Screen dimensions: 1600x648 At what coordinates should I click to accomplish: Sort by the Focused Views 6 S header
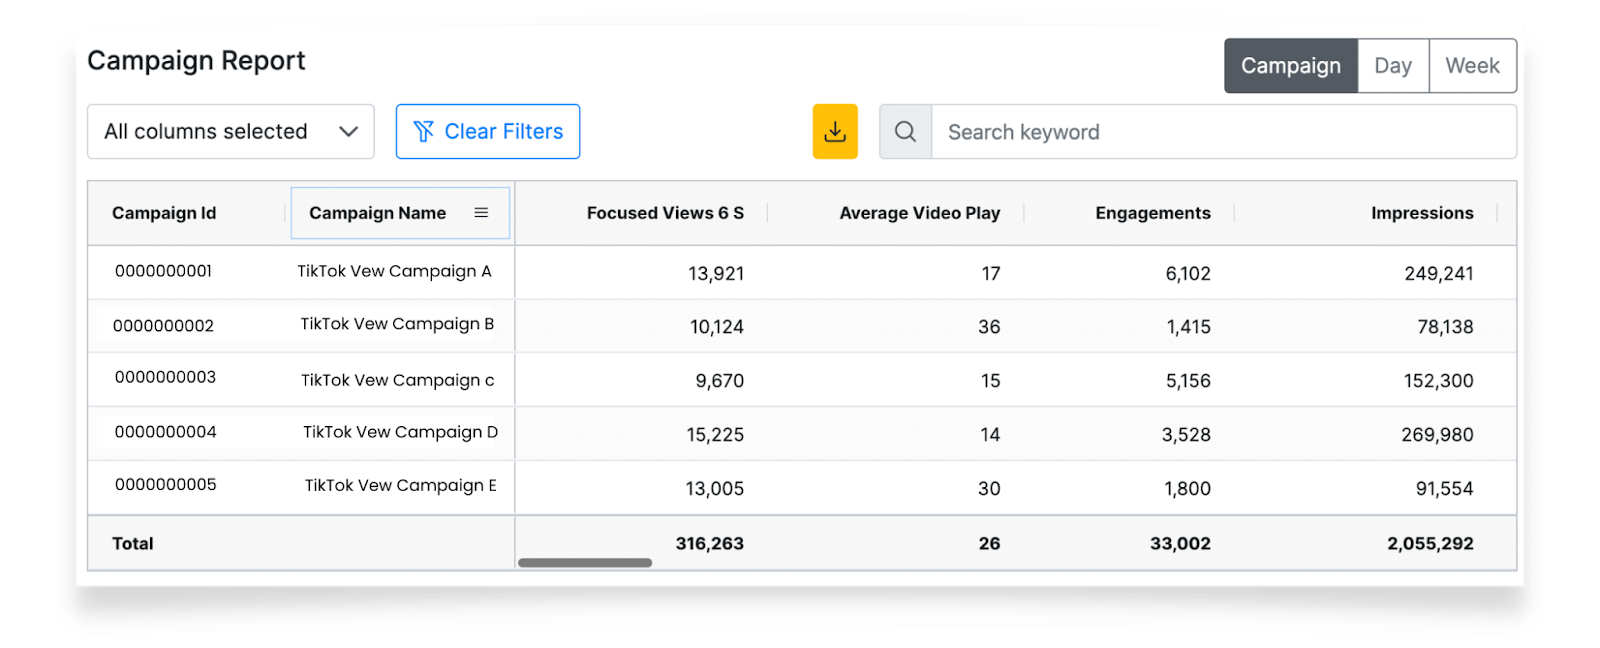point(665,213)
